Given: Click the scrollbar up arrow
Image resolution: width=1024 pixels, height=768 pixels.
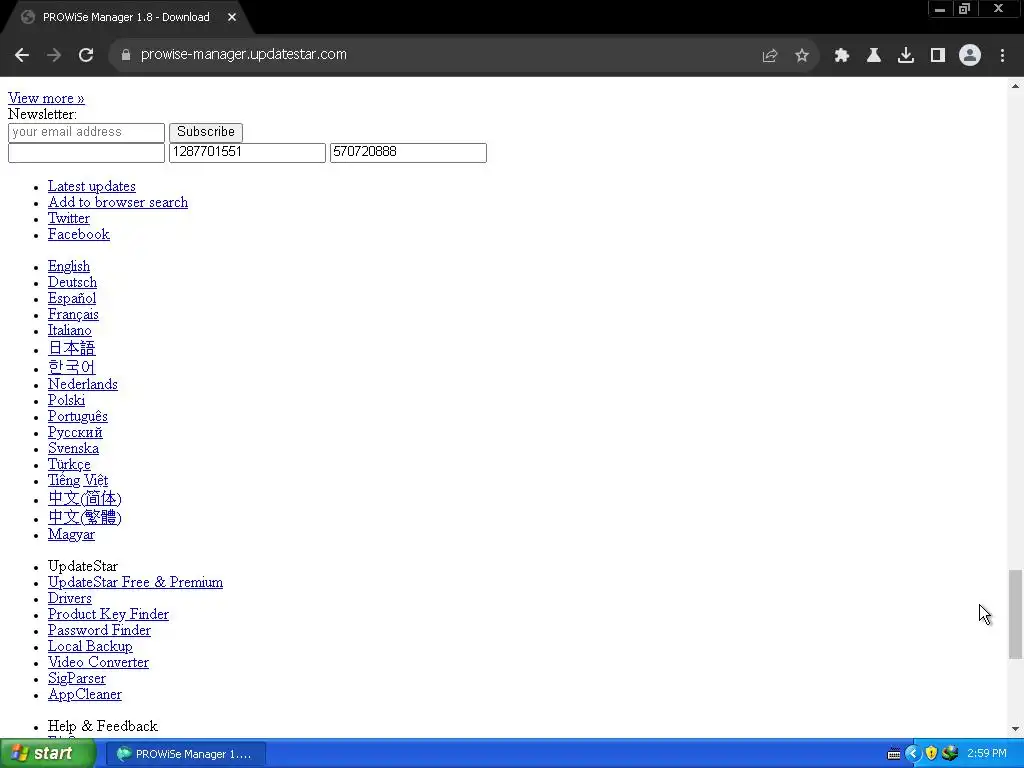Looking at the screenshot, I should coord(1015,86).
